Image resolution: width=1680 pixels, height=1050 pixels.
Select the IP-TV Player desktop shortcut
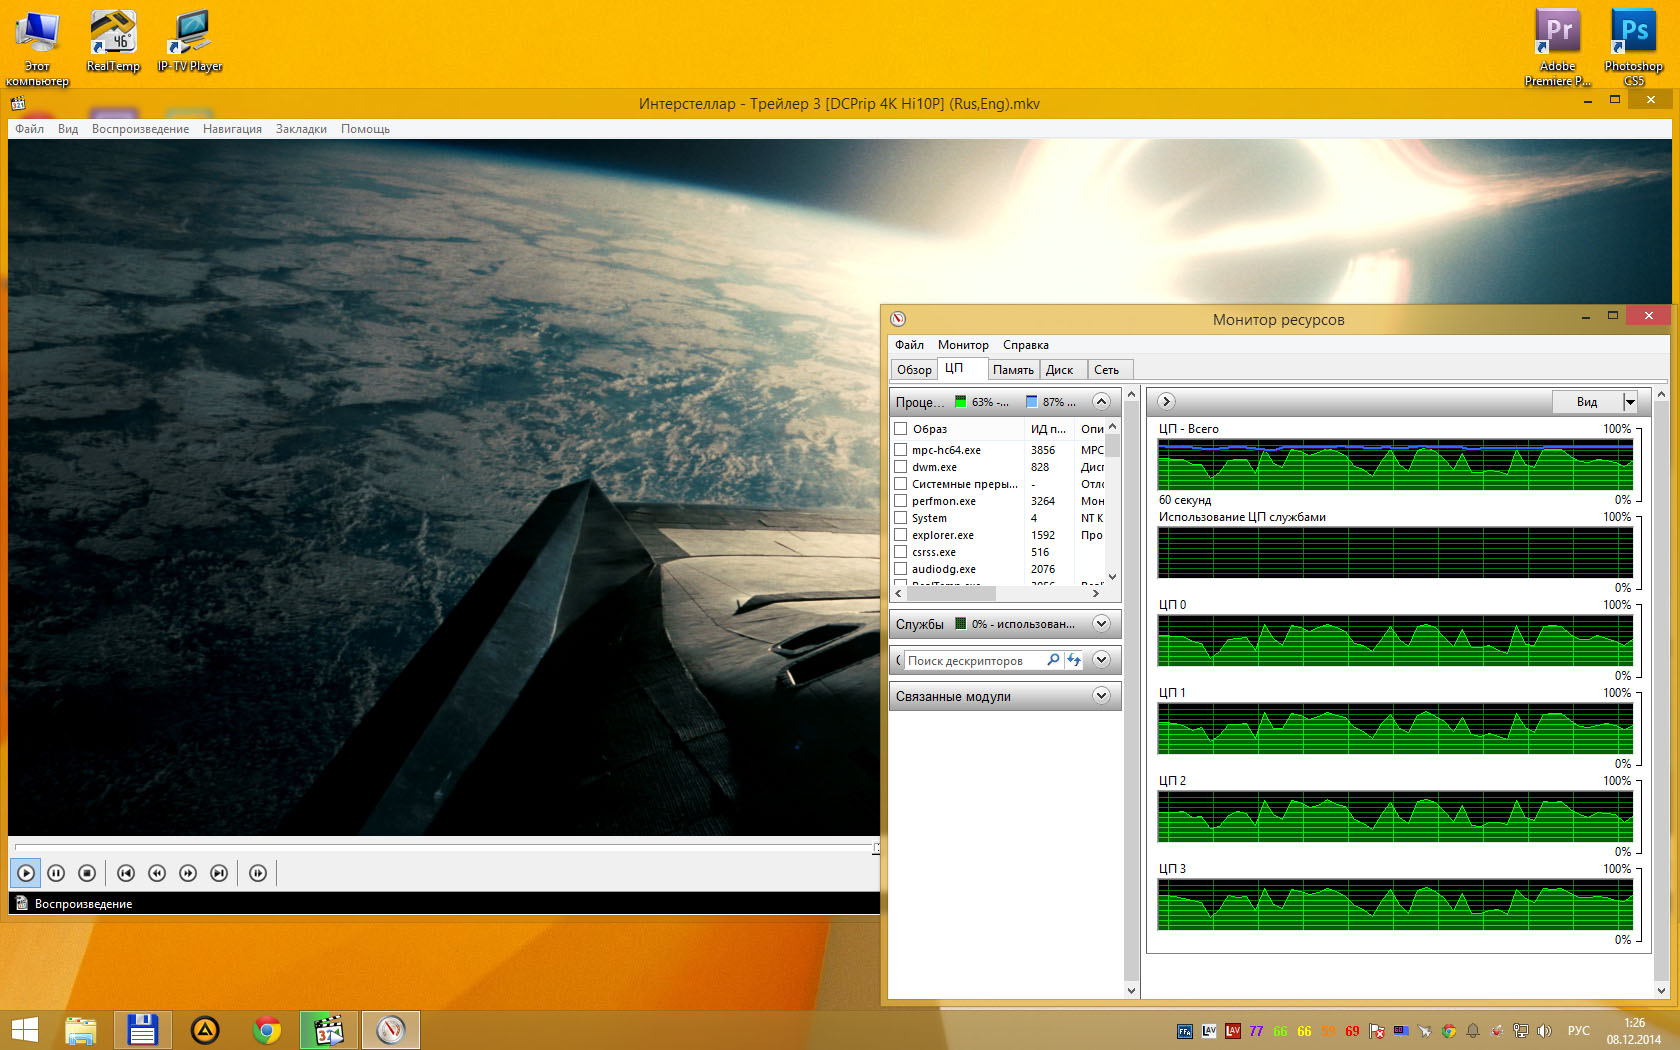click(190, 41)
